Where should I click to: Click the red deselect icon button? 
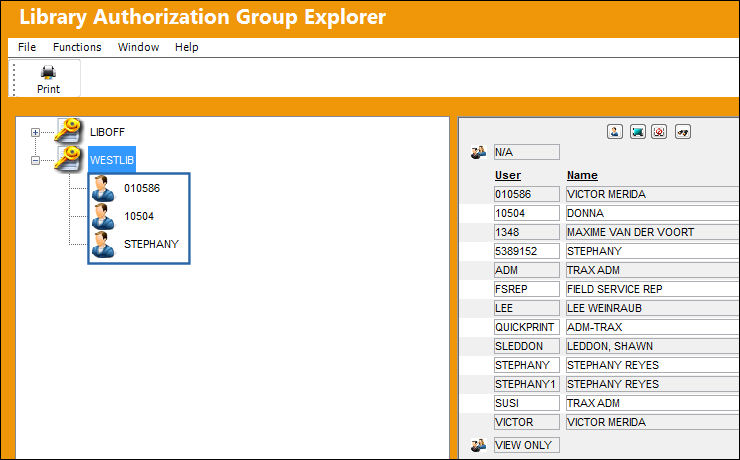[659, 132]
